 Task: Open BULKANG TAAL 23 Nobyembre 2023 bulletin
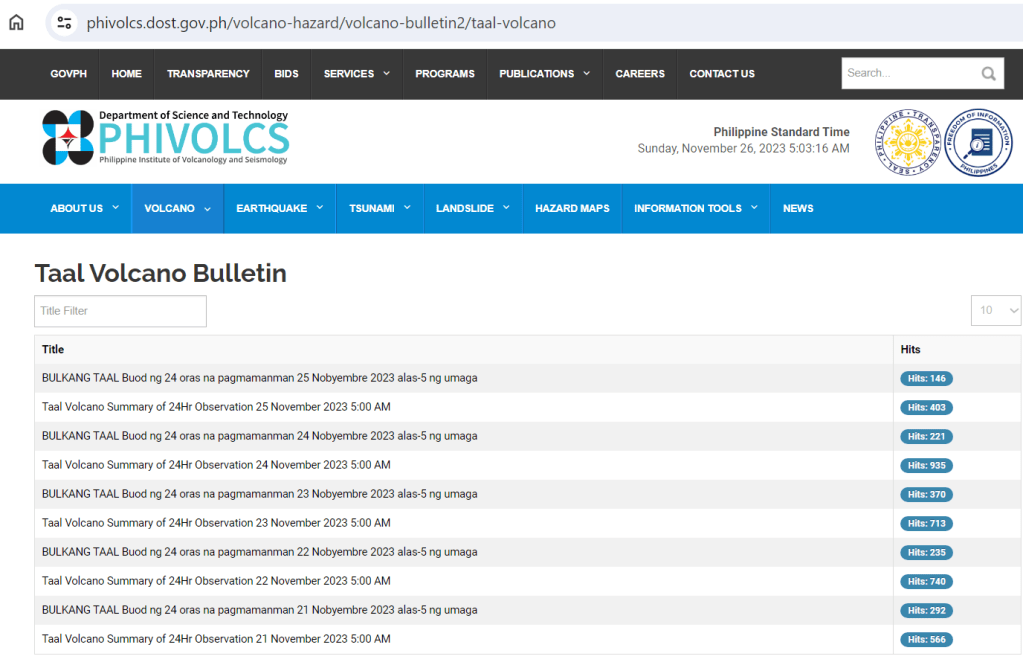point(259,494)
